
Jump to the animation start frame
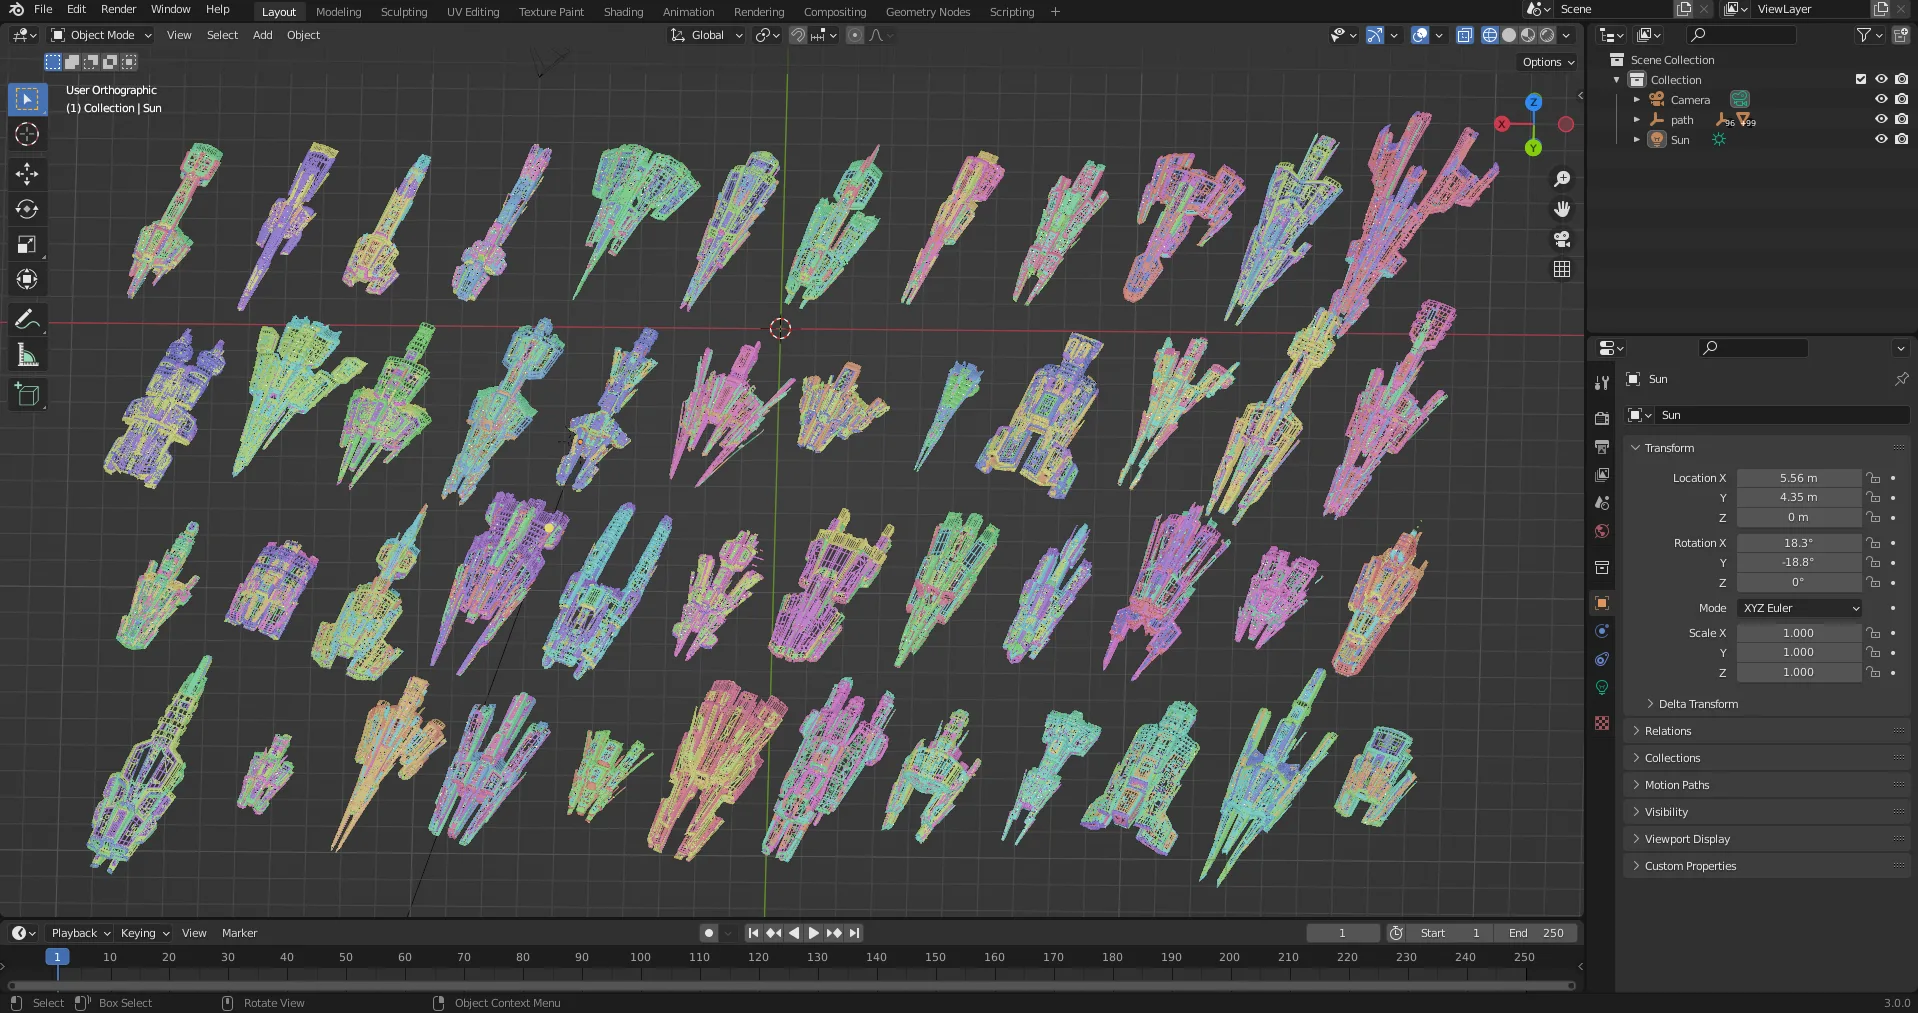(753, 933)
